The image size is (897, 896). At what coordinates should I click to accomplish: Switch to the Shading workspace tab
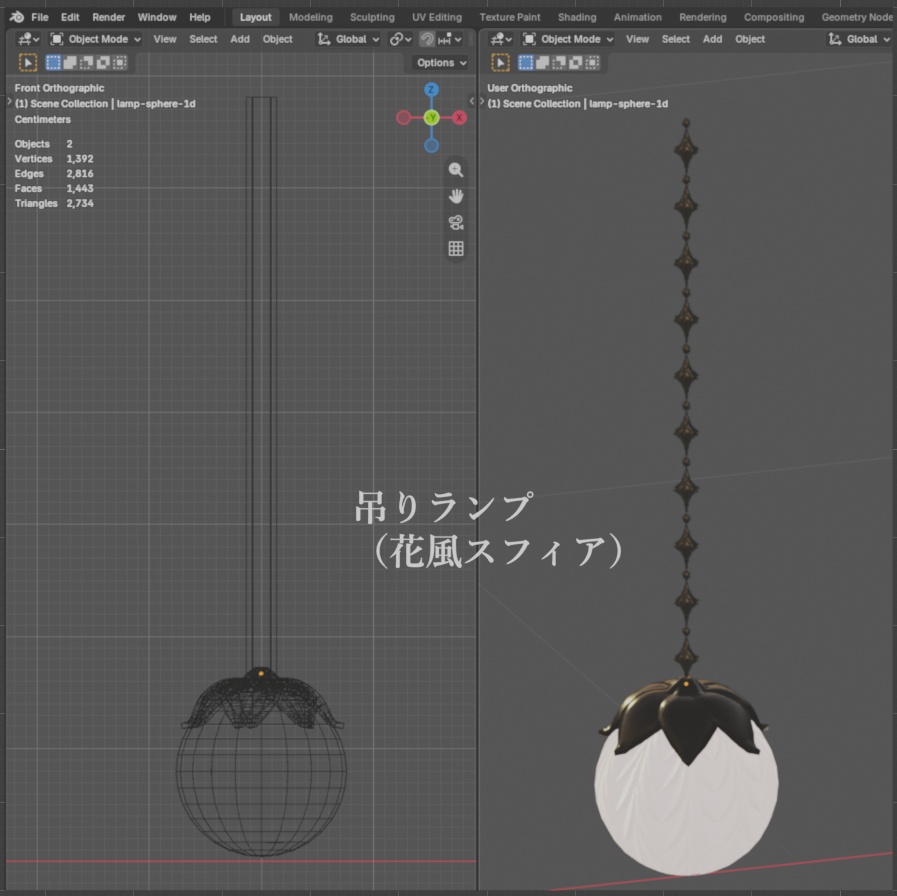coord(577,17)
